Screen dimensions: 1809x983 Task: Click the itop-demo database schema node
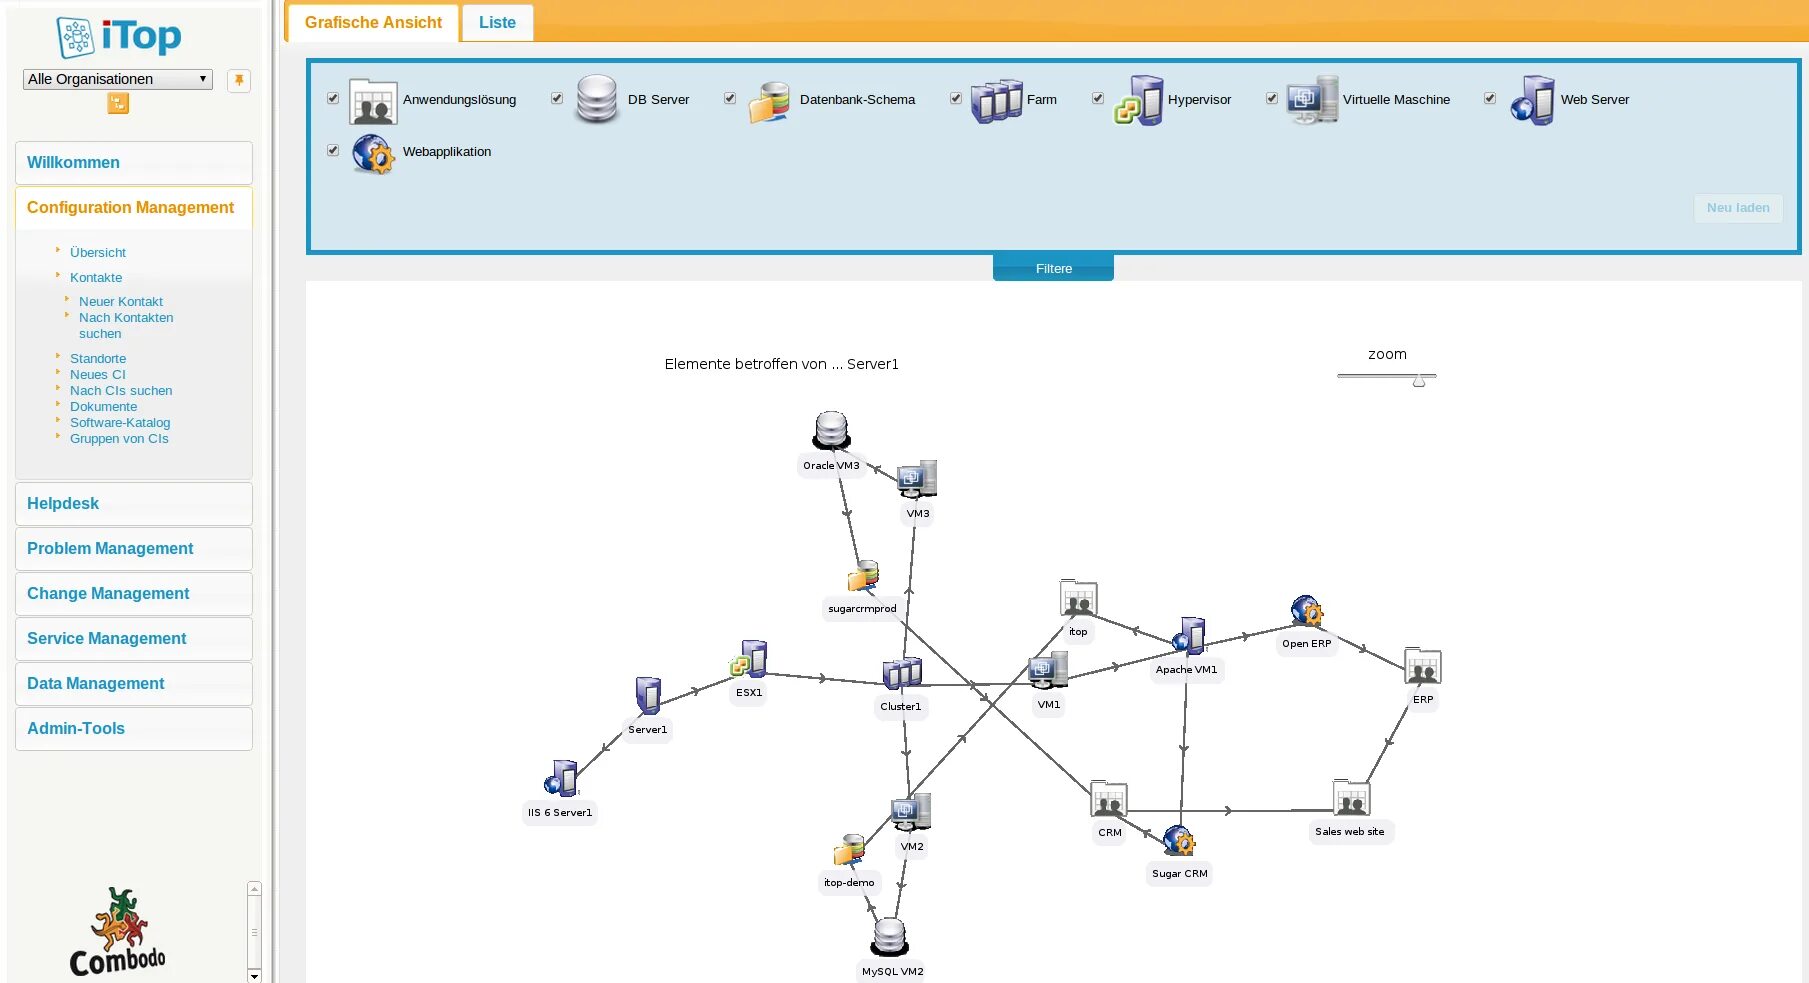pyautogui.click(x=850, y=850)
